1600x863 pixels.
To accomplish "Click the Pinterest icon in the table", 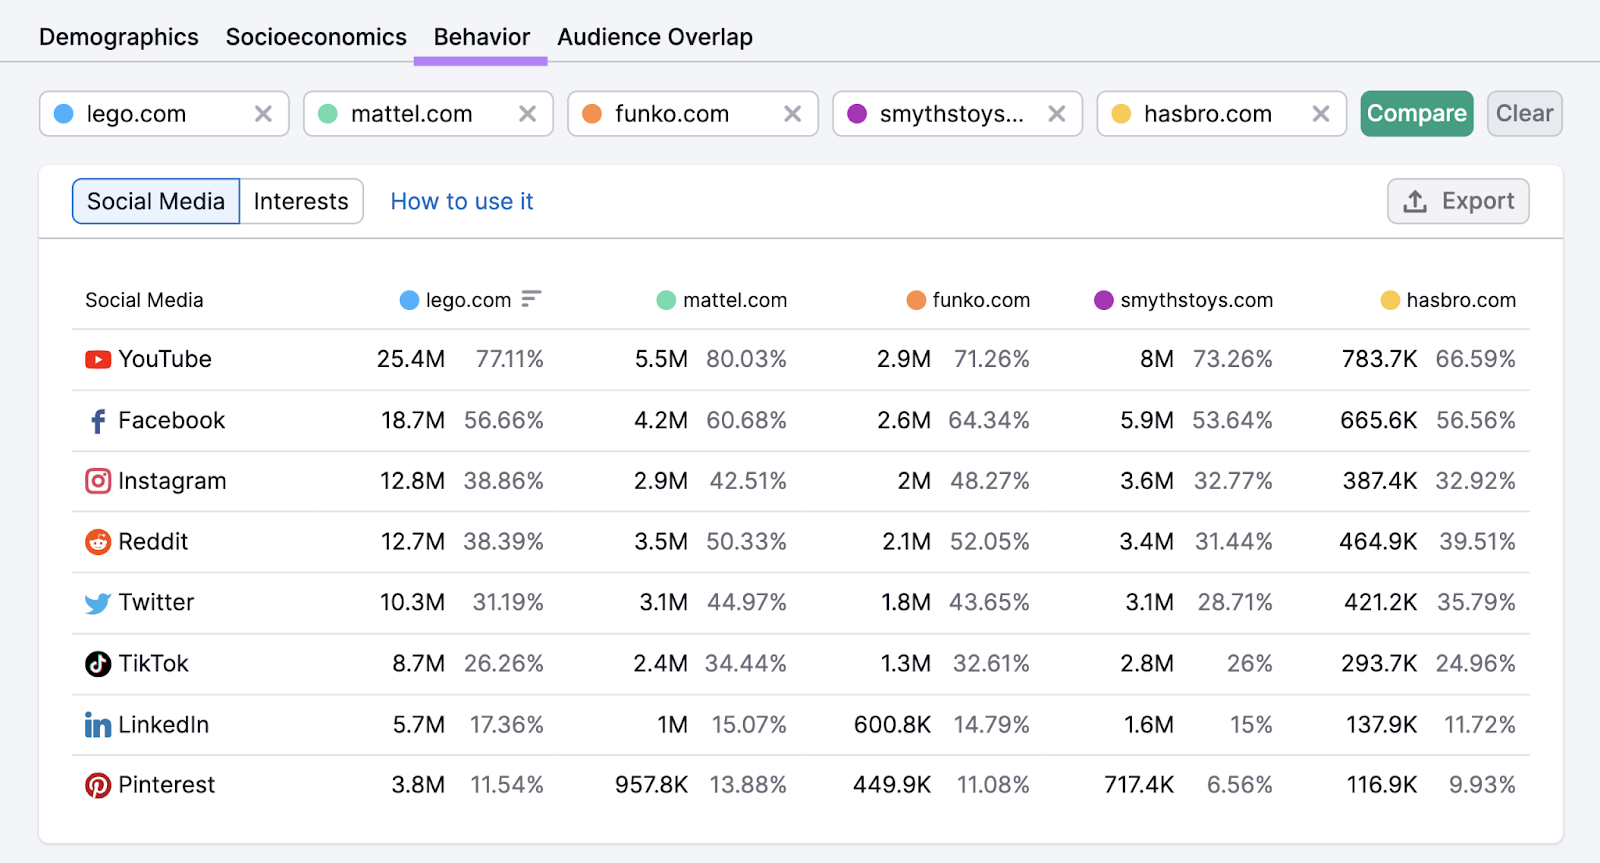I will (97, 786).
